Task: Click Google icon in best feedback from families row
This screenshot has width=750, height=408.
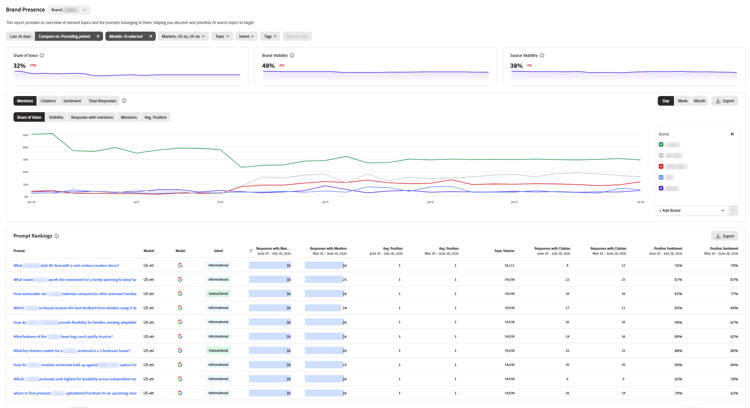Action: click(180, 308)
